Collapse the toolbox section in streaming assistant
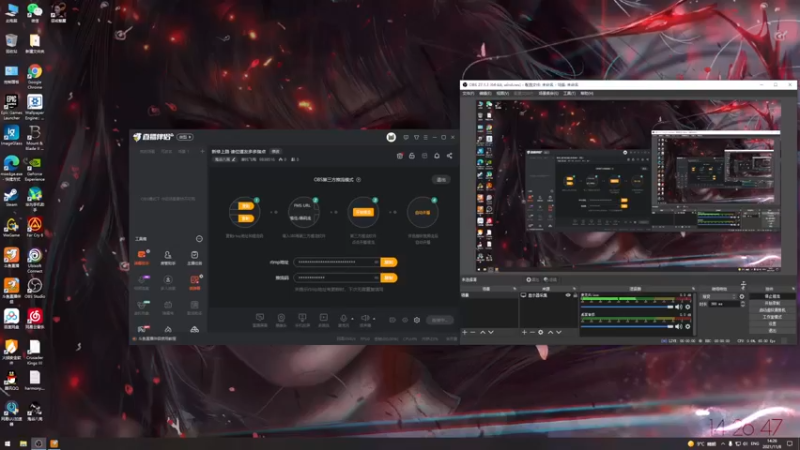This screenshot has height=450, width=800. (x=199, y=239)
